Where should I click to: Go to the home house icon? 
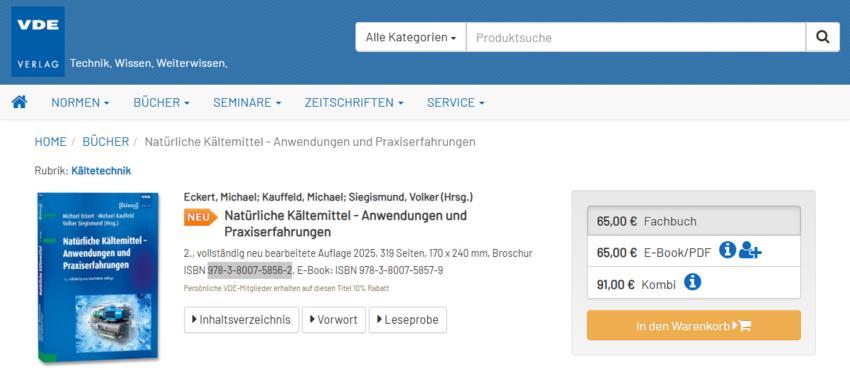(20, 102)
